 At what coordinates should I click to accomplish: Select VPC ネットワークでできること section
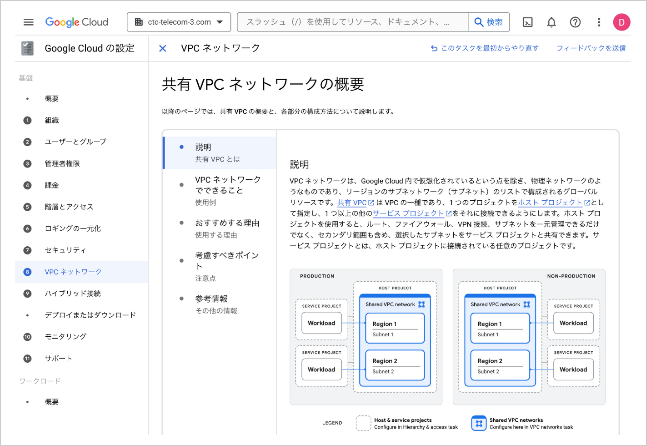coord(228,186)
